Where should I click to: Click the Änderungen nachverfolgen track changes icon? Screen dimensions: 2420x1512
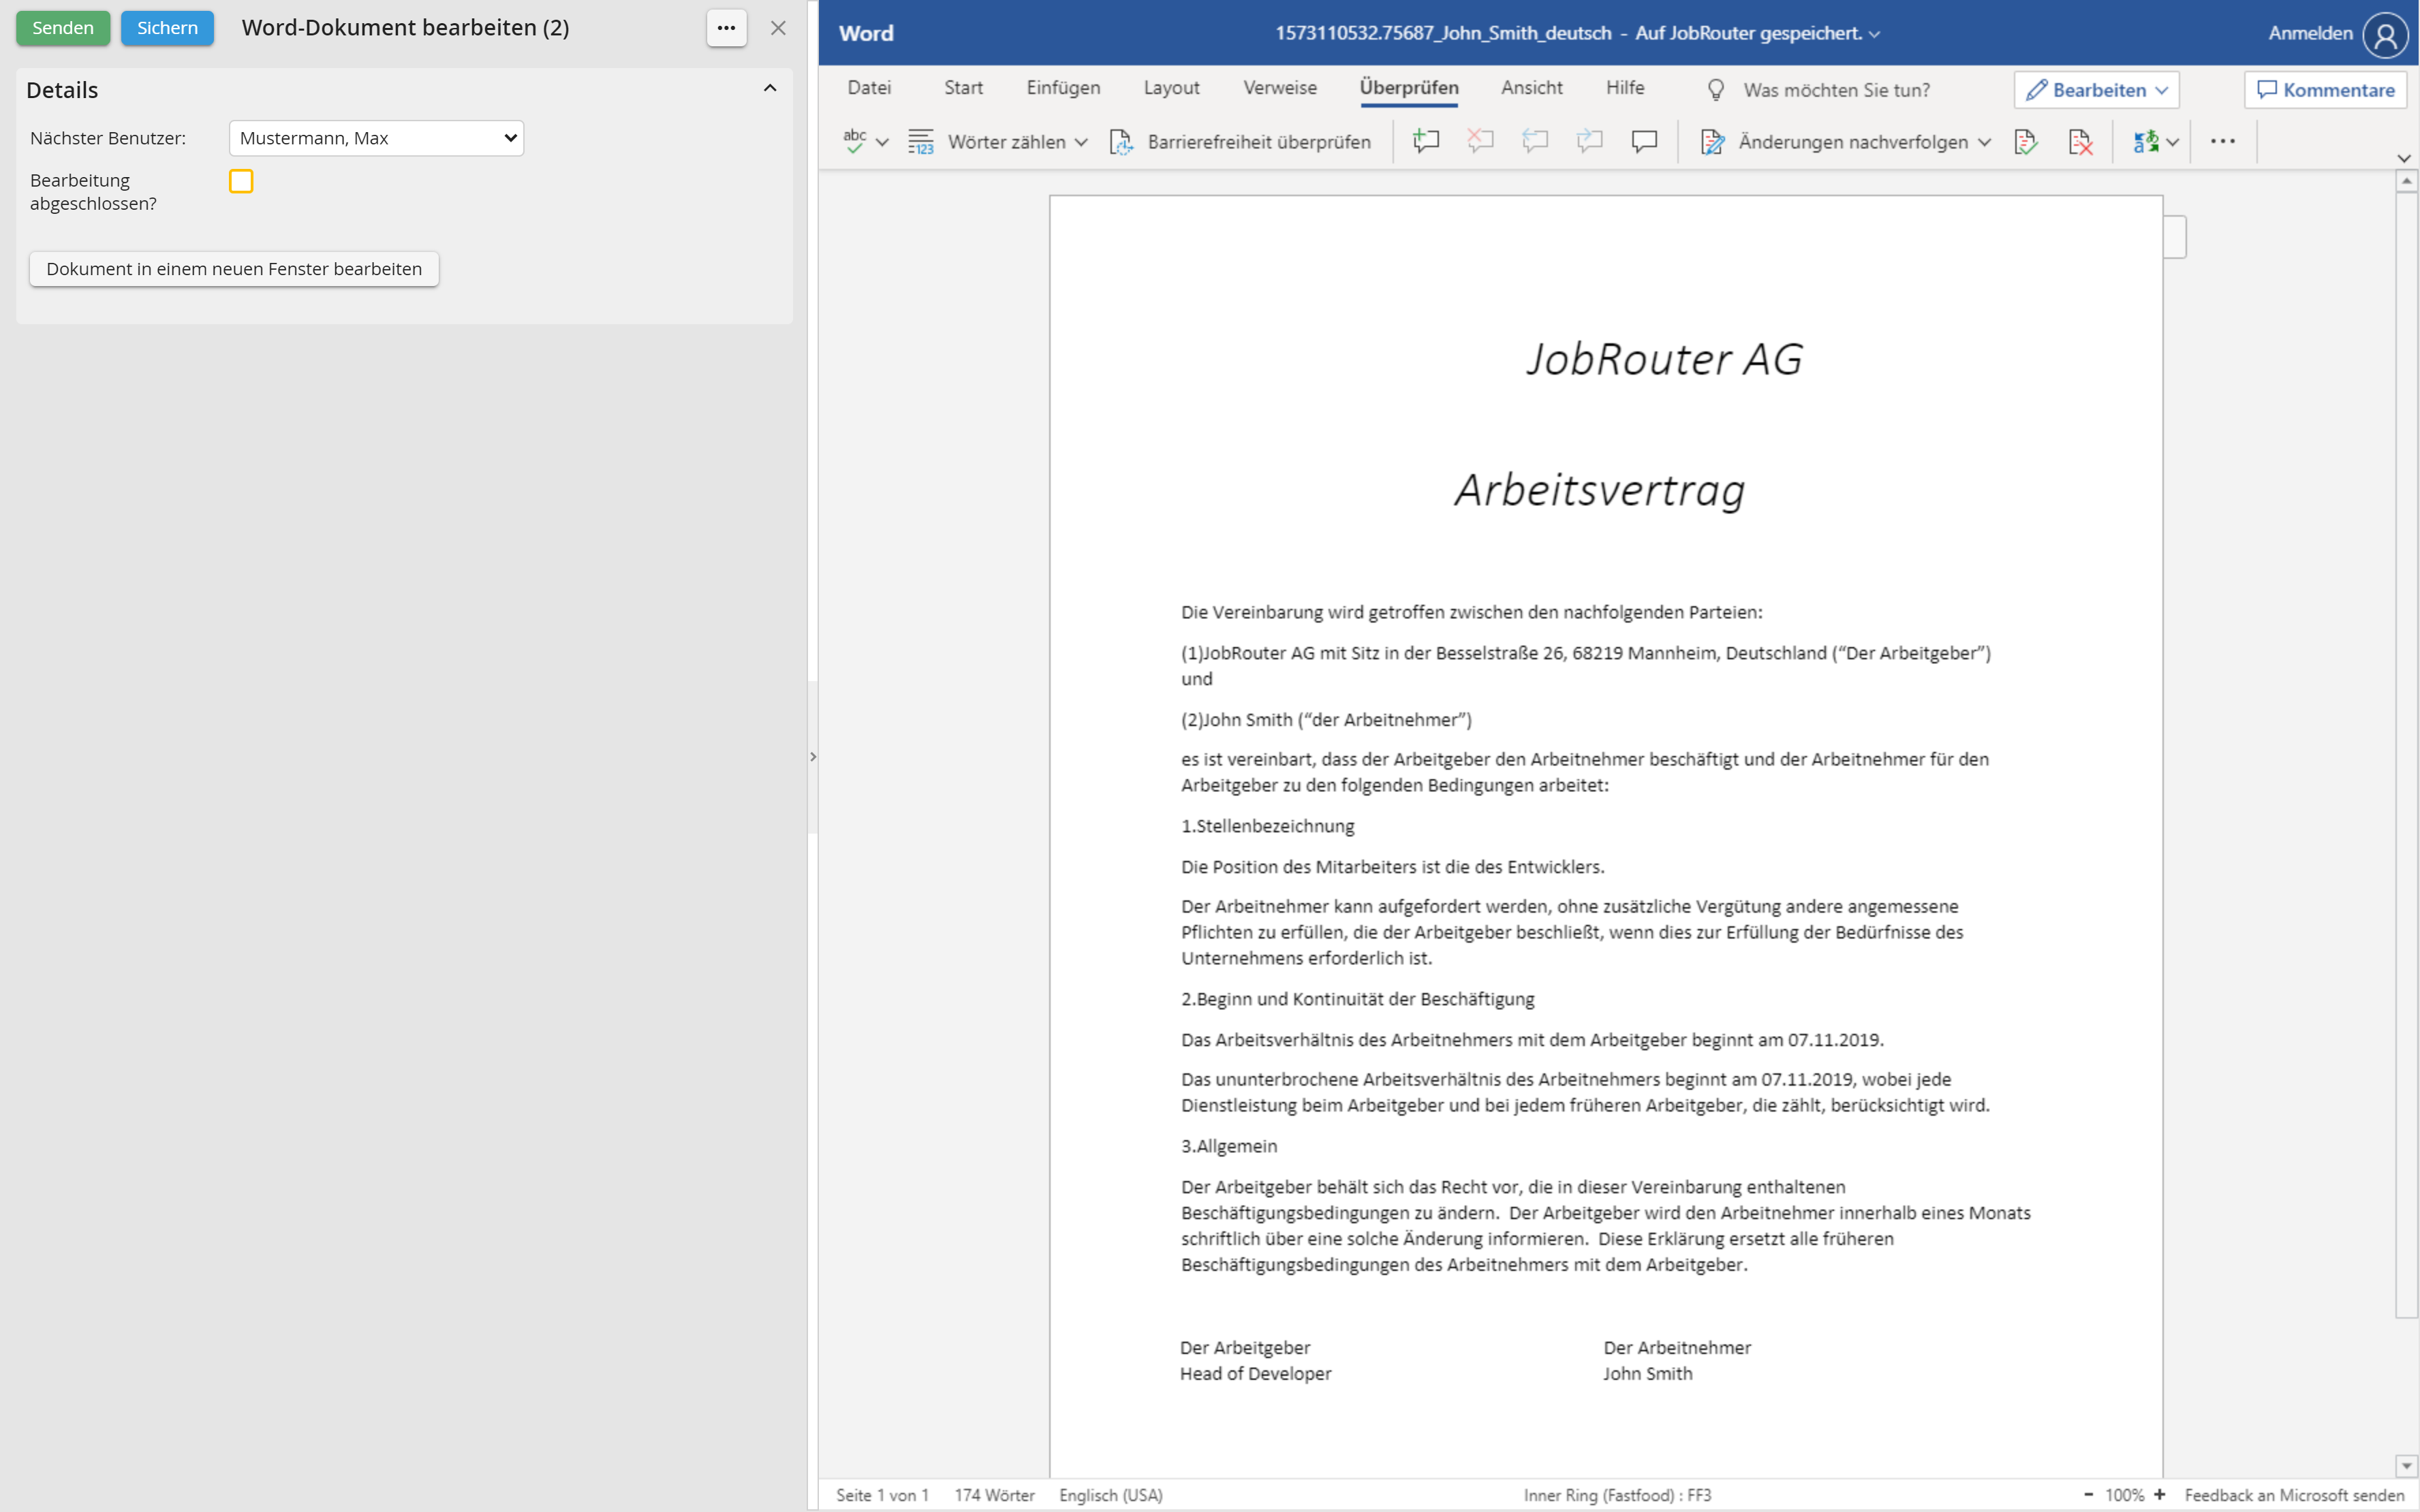pos(1712,142)
